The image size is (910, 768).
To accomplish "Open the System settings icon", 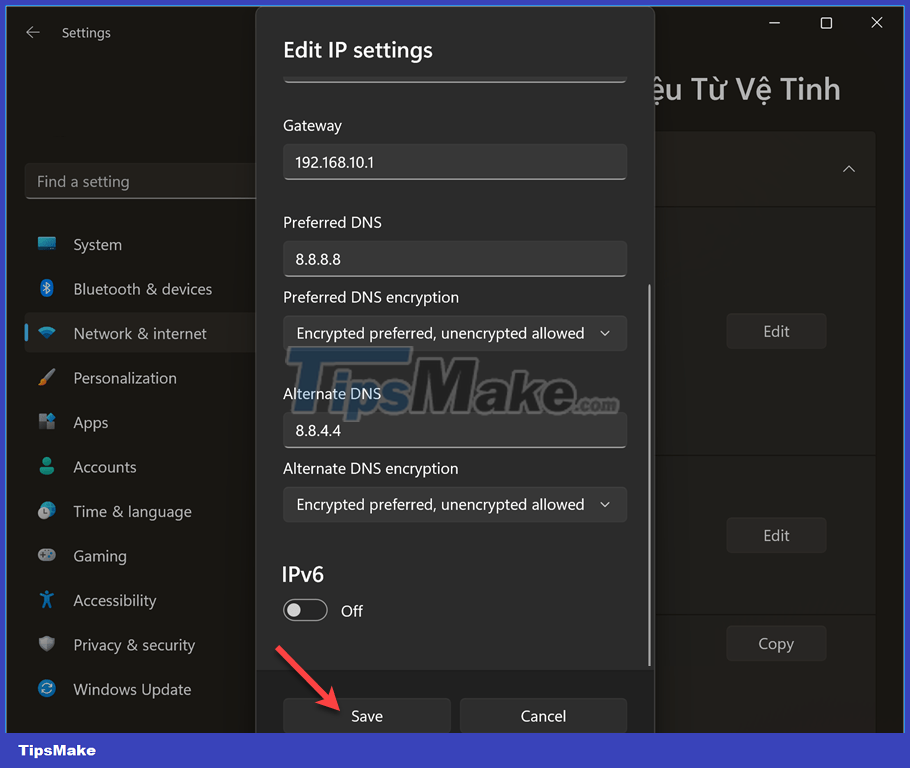I will pos(46,244).
